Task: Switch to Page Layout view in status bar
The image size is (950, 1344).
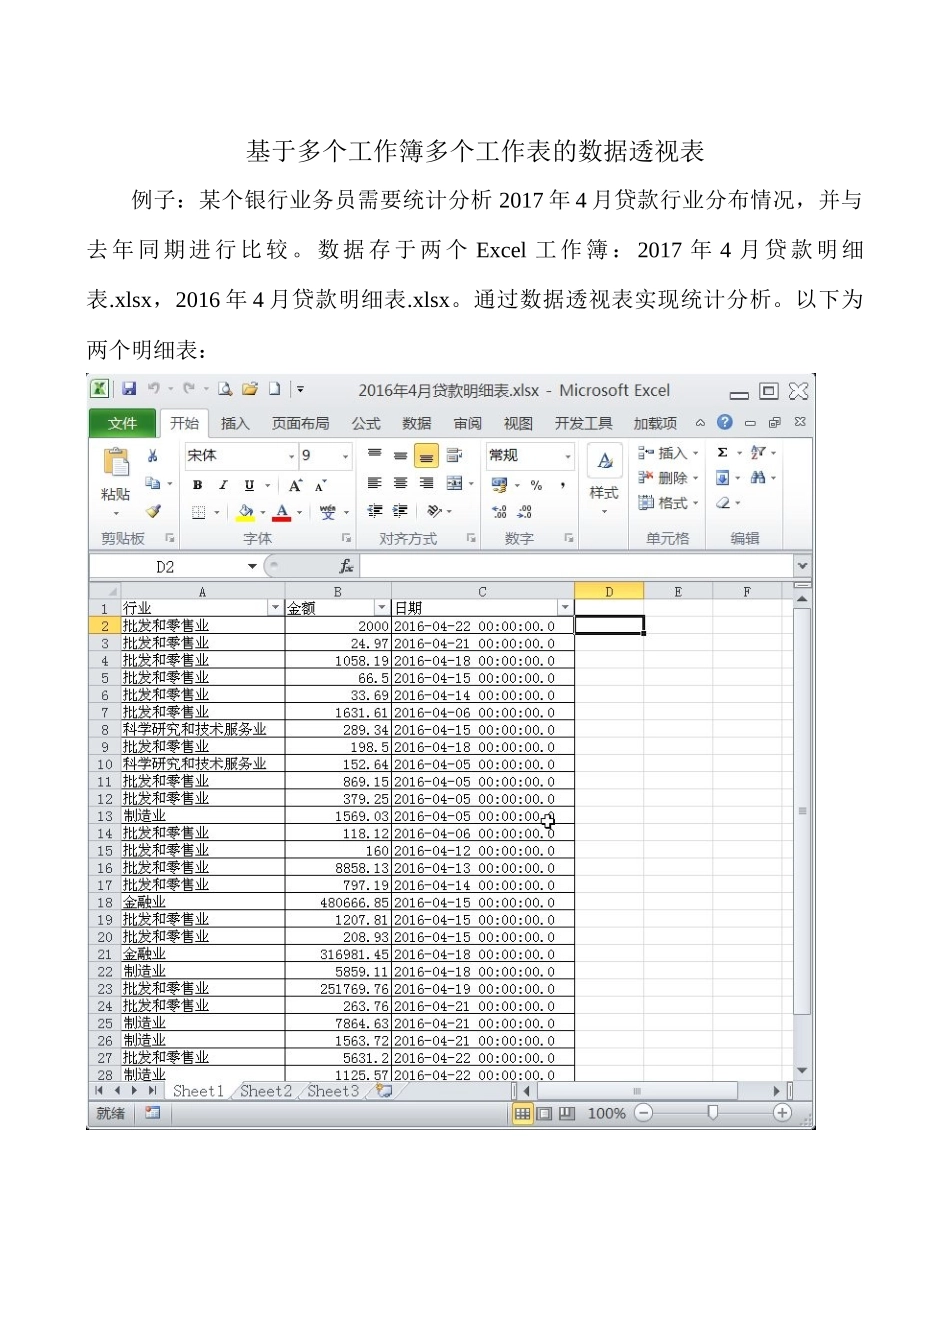Action: [545, 1113]
